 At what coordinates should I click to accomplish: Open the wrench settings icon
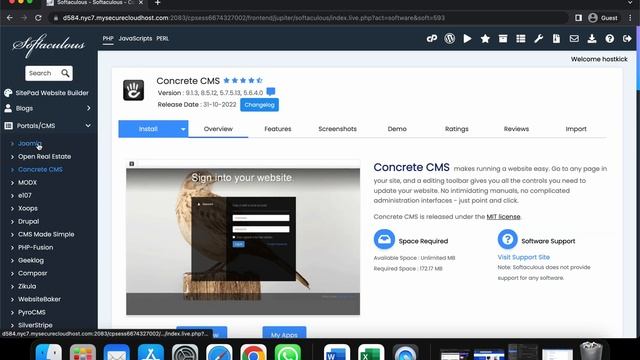click(538, 38)
